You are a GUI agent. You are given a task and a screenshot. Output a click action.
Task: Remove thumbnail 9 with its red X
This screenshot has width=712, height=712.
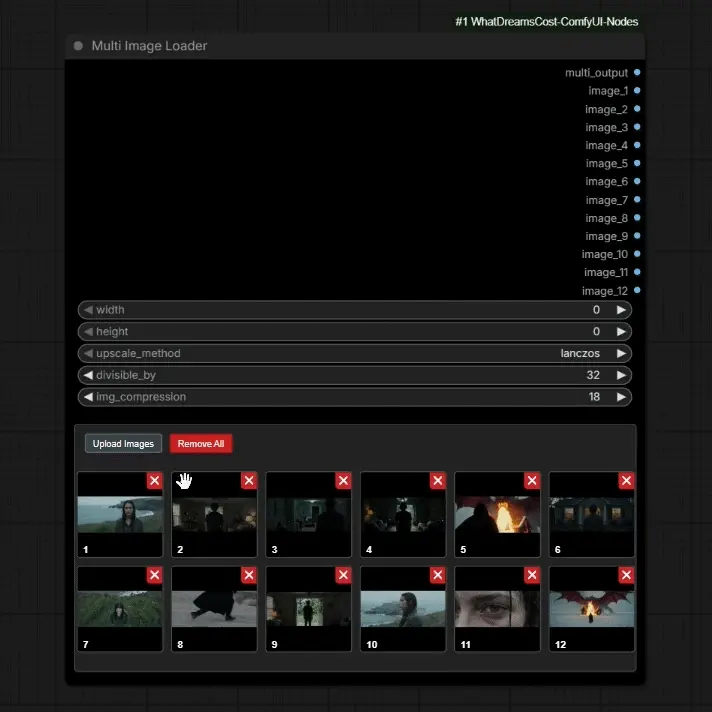click(343, 575)
